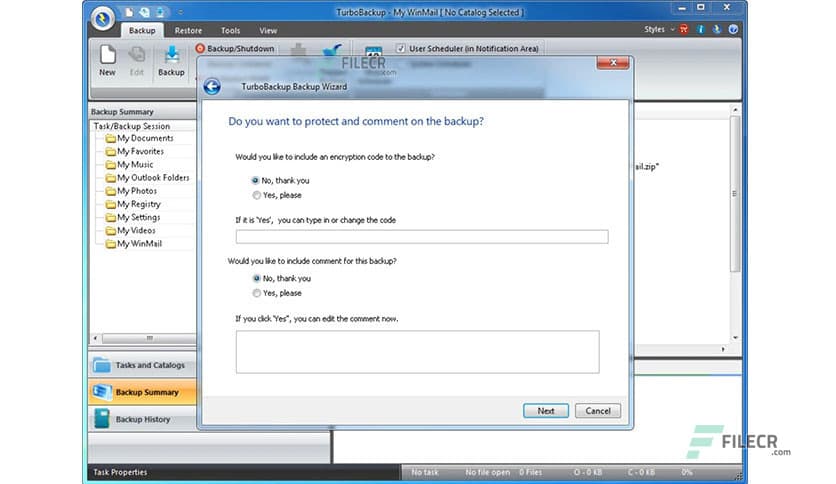
Task: Click the right pane scroll up arrow
Action: click(x=735, y=110)
